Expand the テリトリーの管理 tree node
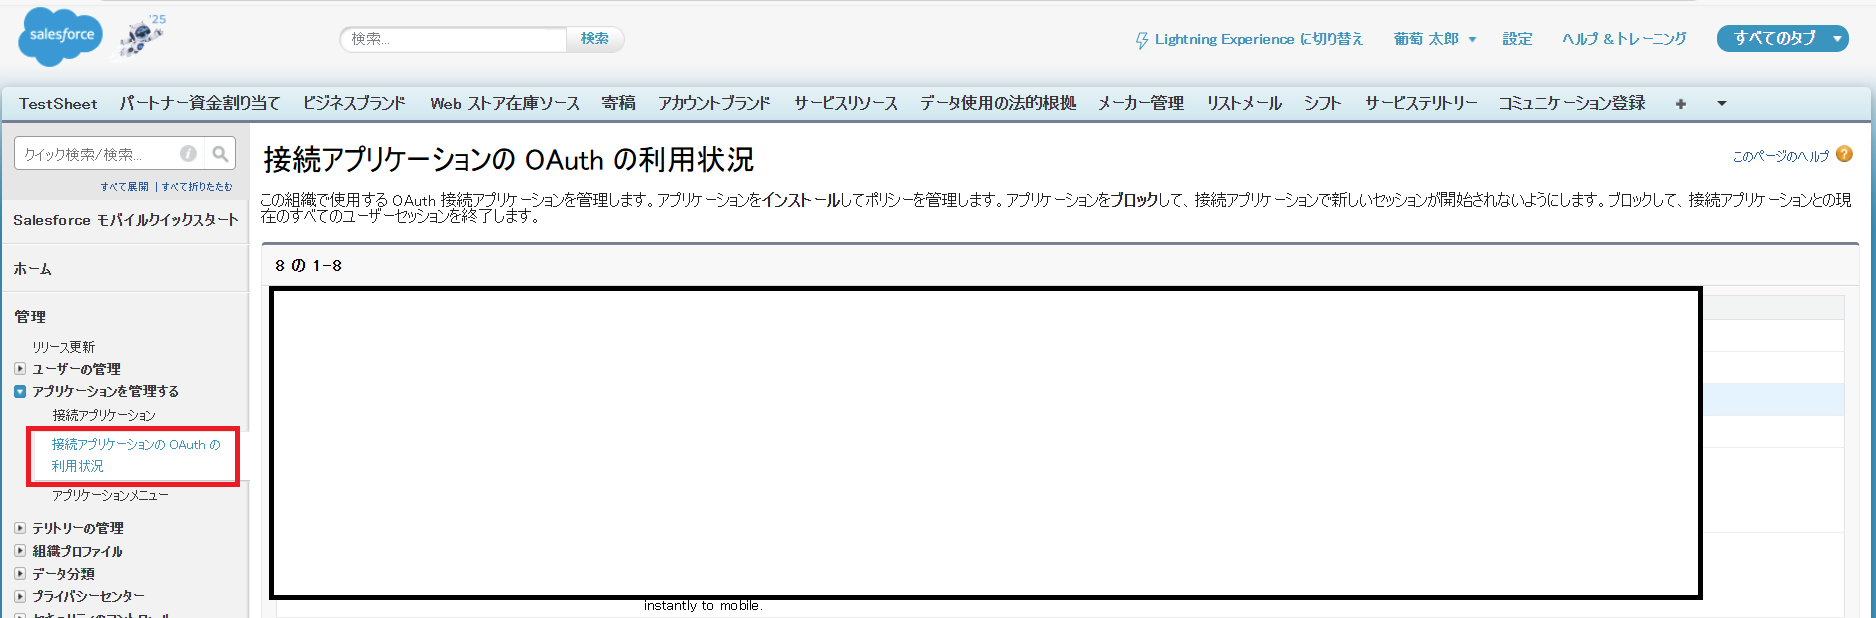The width and height of the screenshot is (1876, 618). pos(20,528)
